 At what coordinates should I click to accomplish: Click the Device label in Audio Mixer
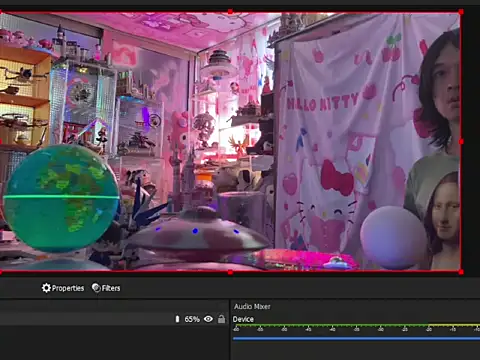tap(243, 319)
